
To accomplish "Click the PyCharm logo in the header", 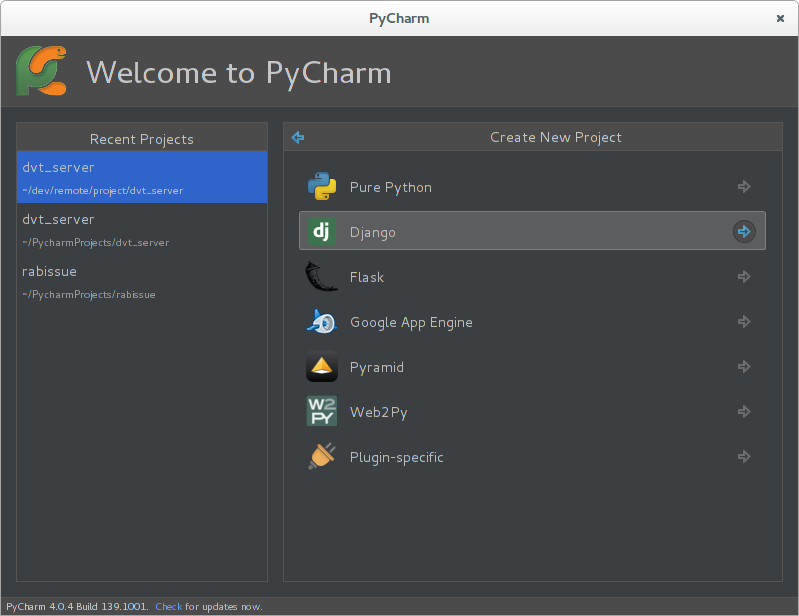I will point(41,71).
